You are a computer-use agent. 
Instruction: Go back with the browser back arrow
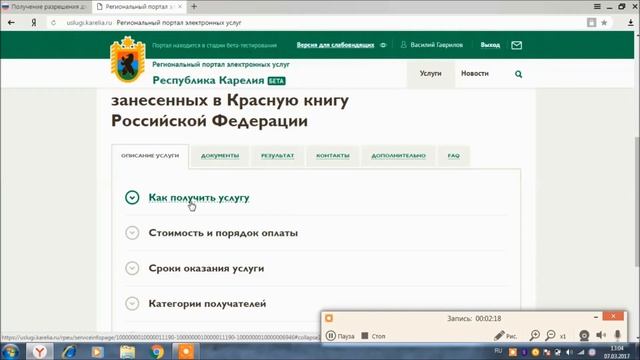click(11, 23)
